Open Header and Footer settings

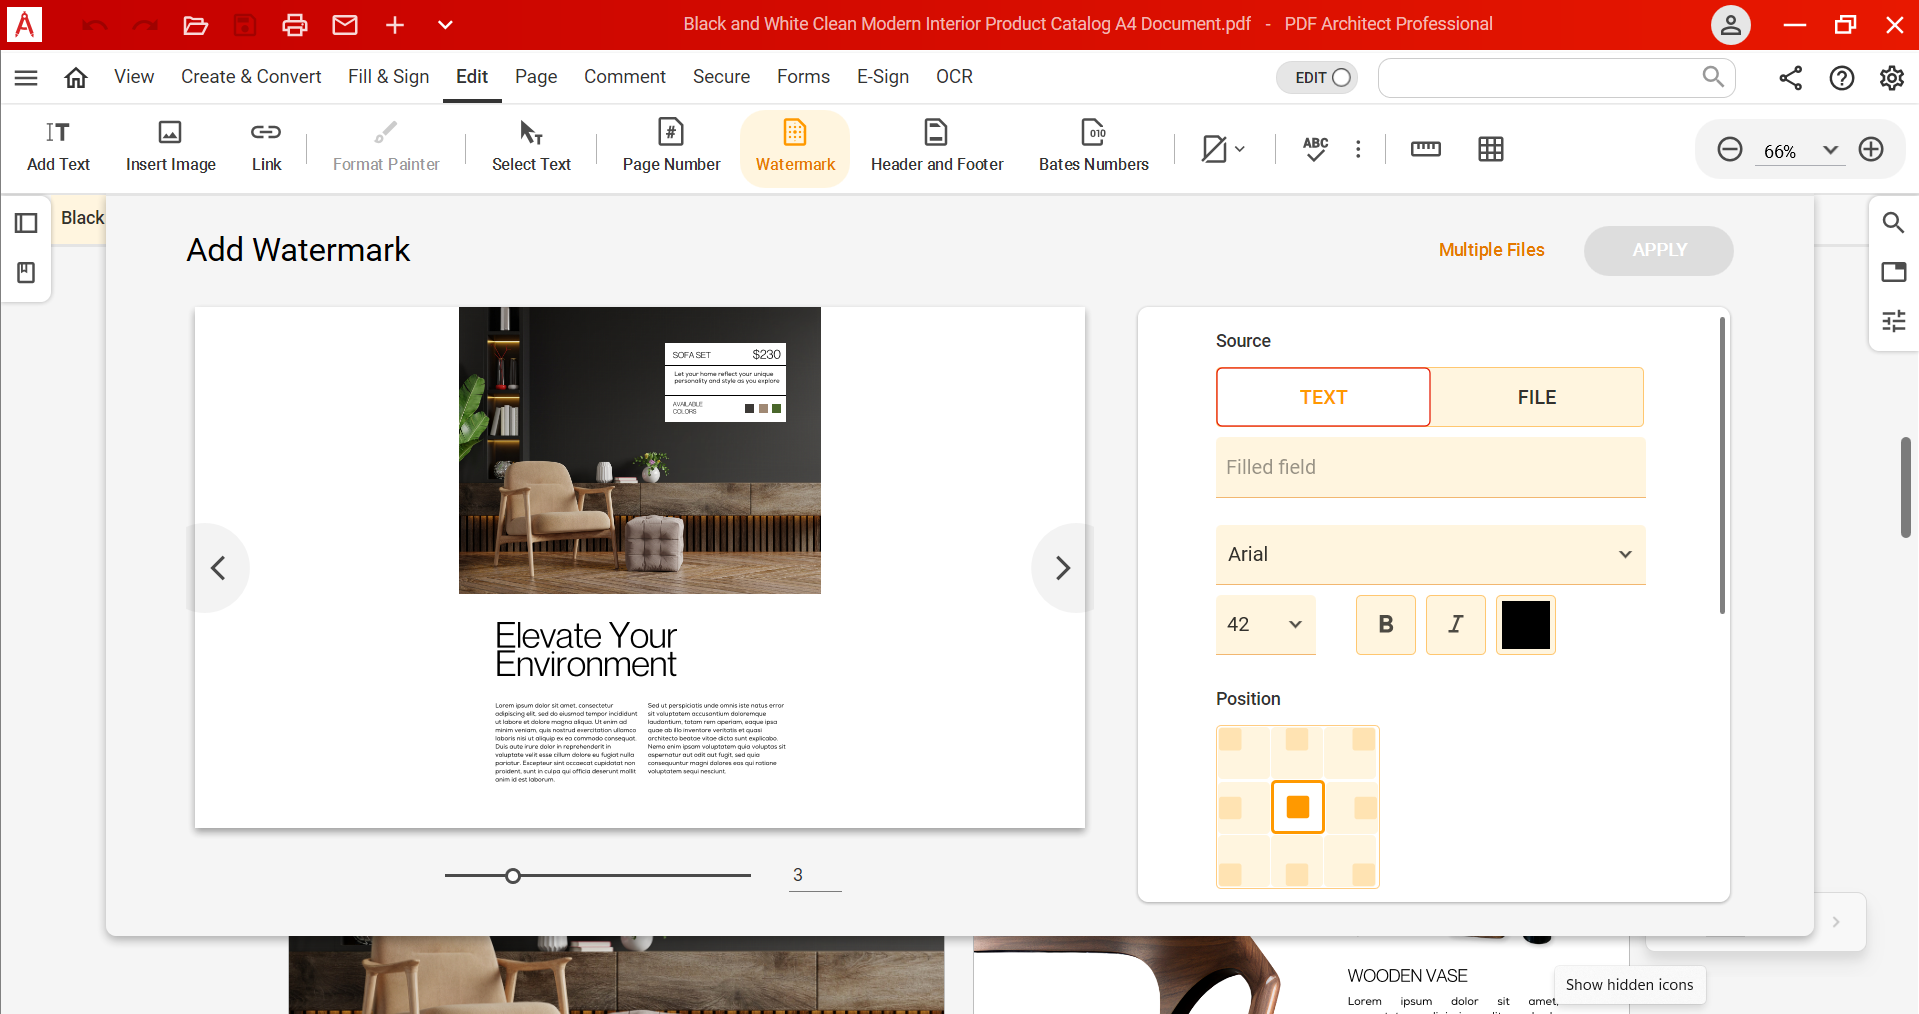click(x=936, y=145)
